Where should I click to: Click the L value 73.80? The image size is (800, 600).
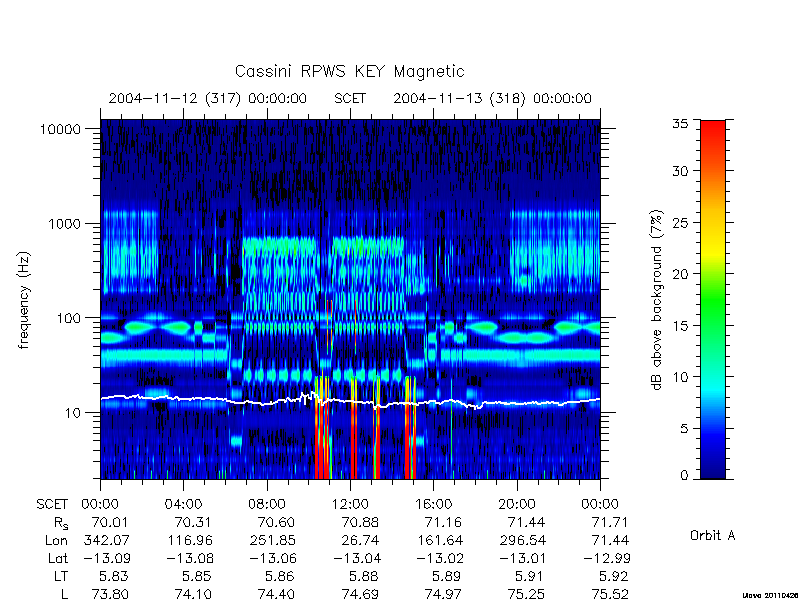(110, 594)
